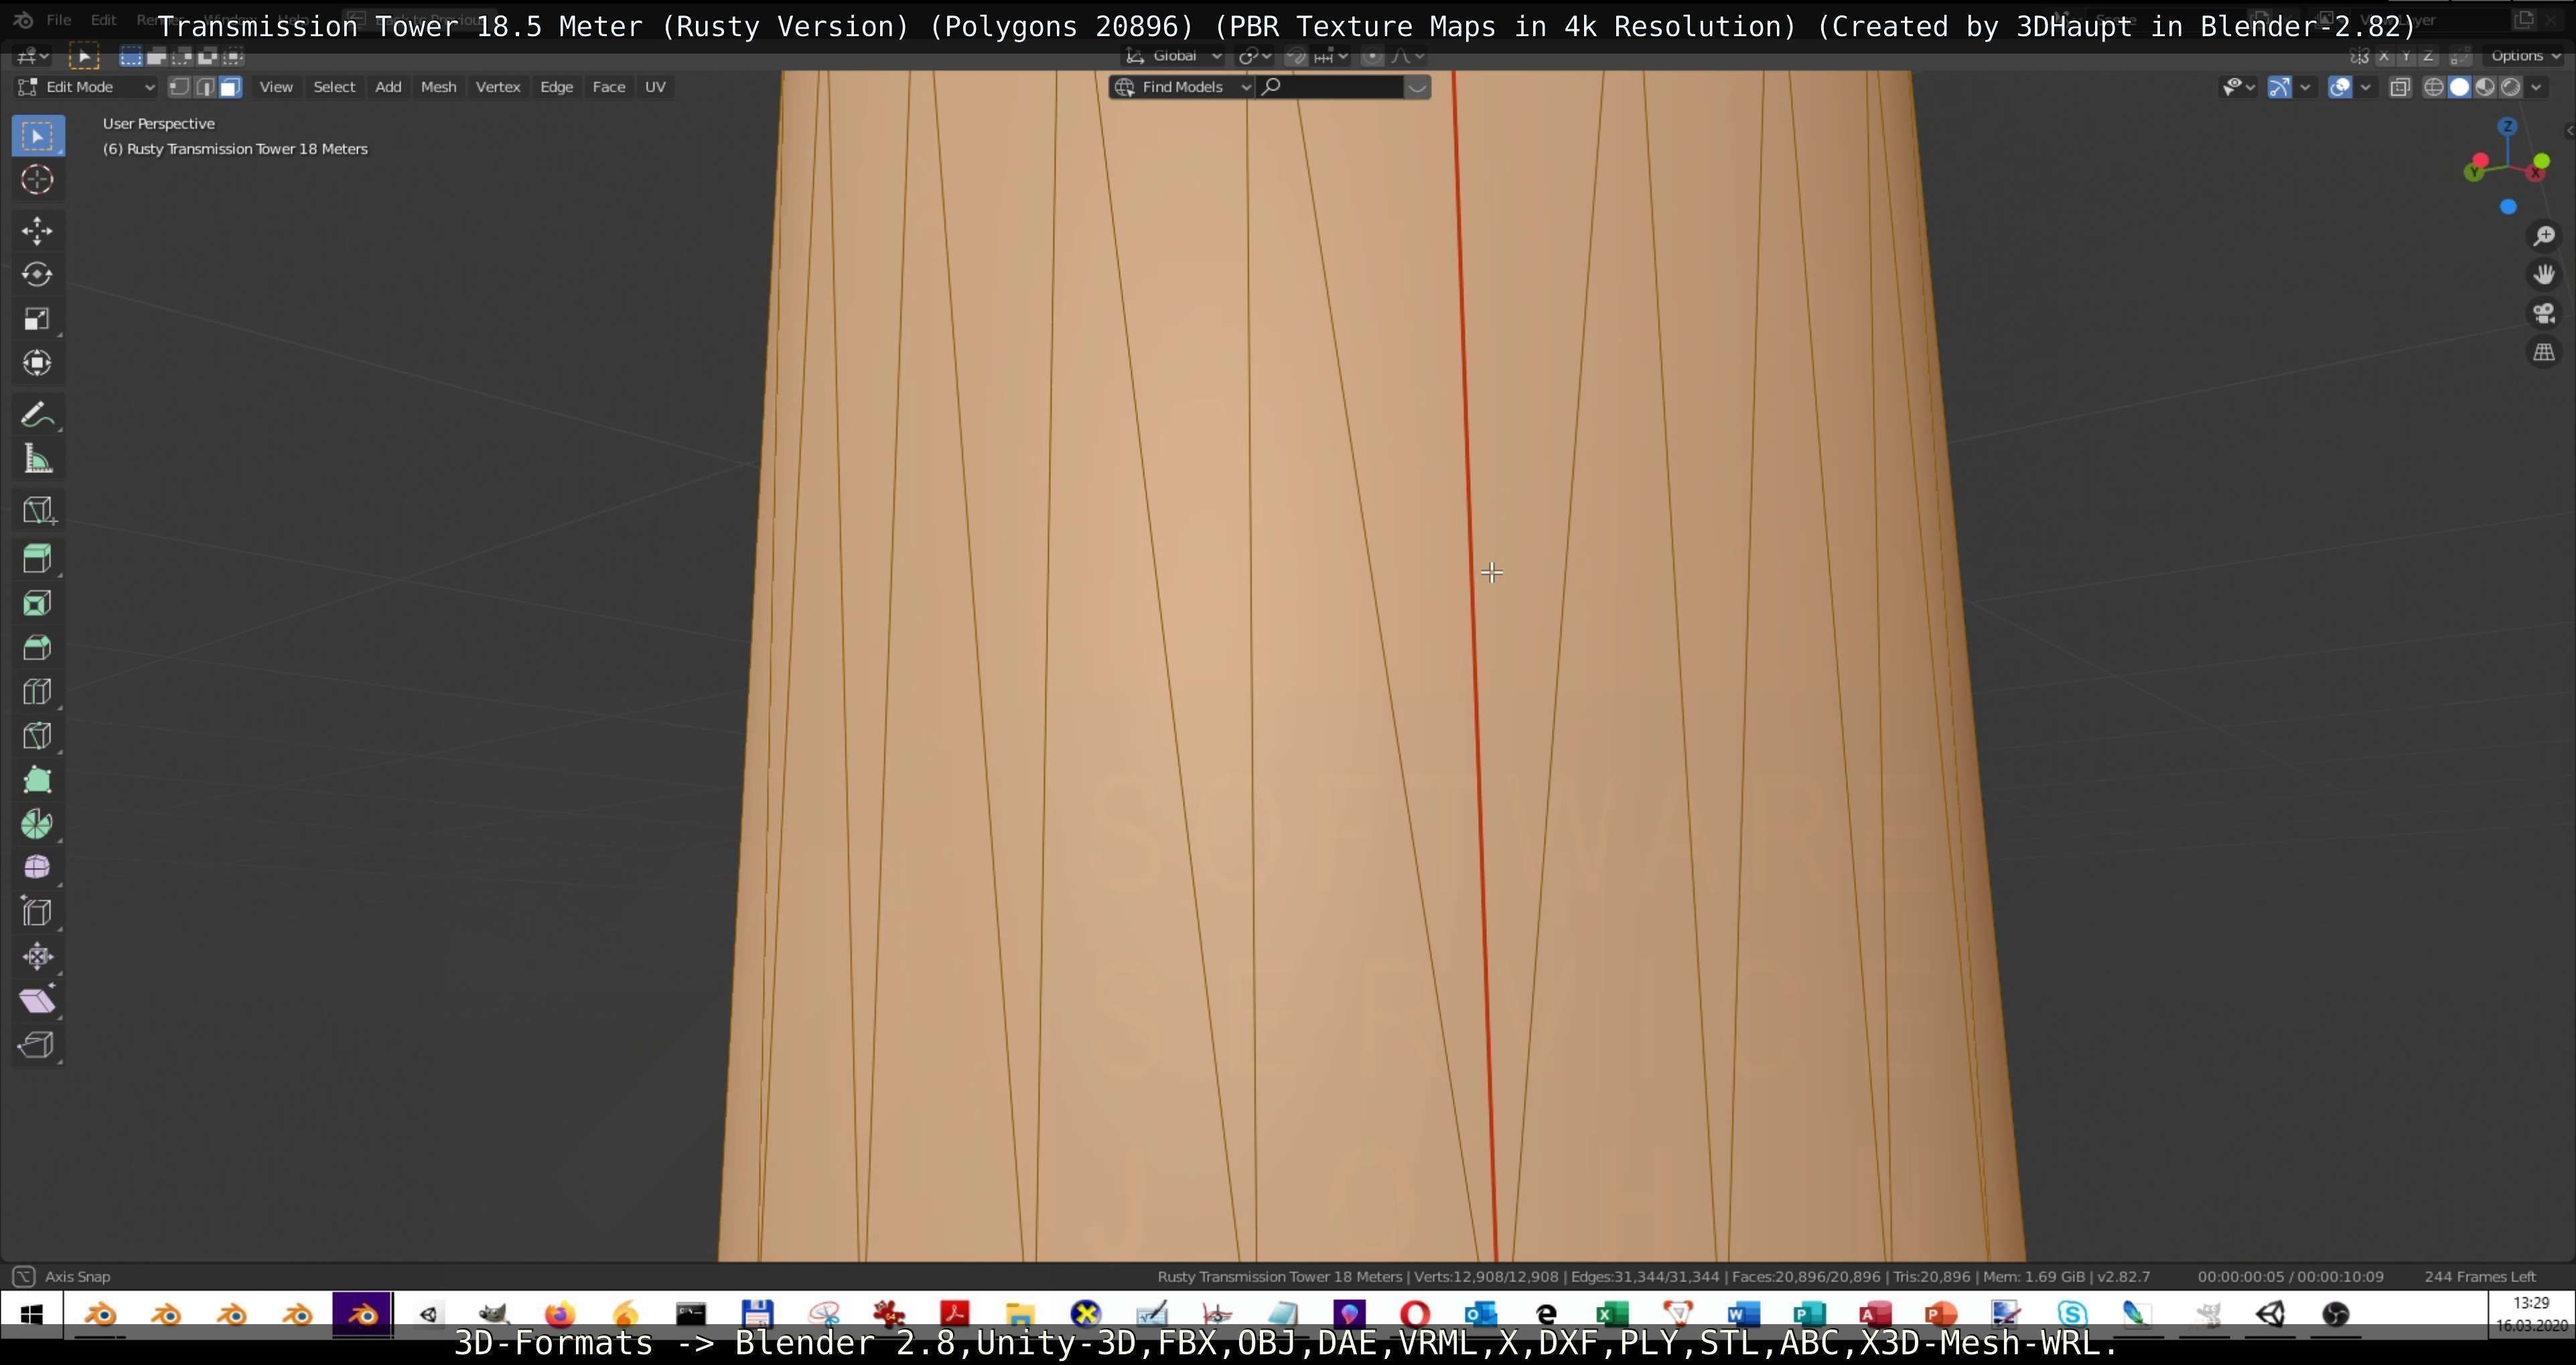
Task: Activate the 3D Cursor tool
Action: pyautogui.click(x=37, y=180)
